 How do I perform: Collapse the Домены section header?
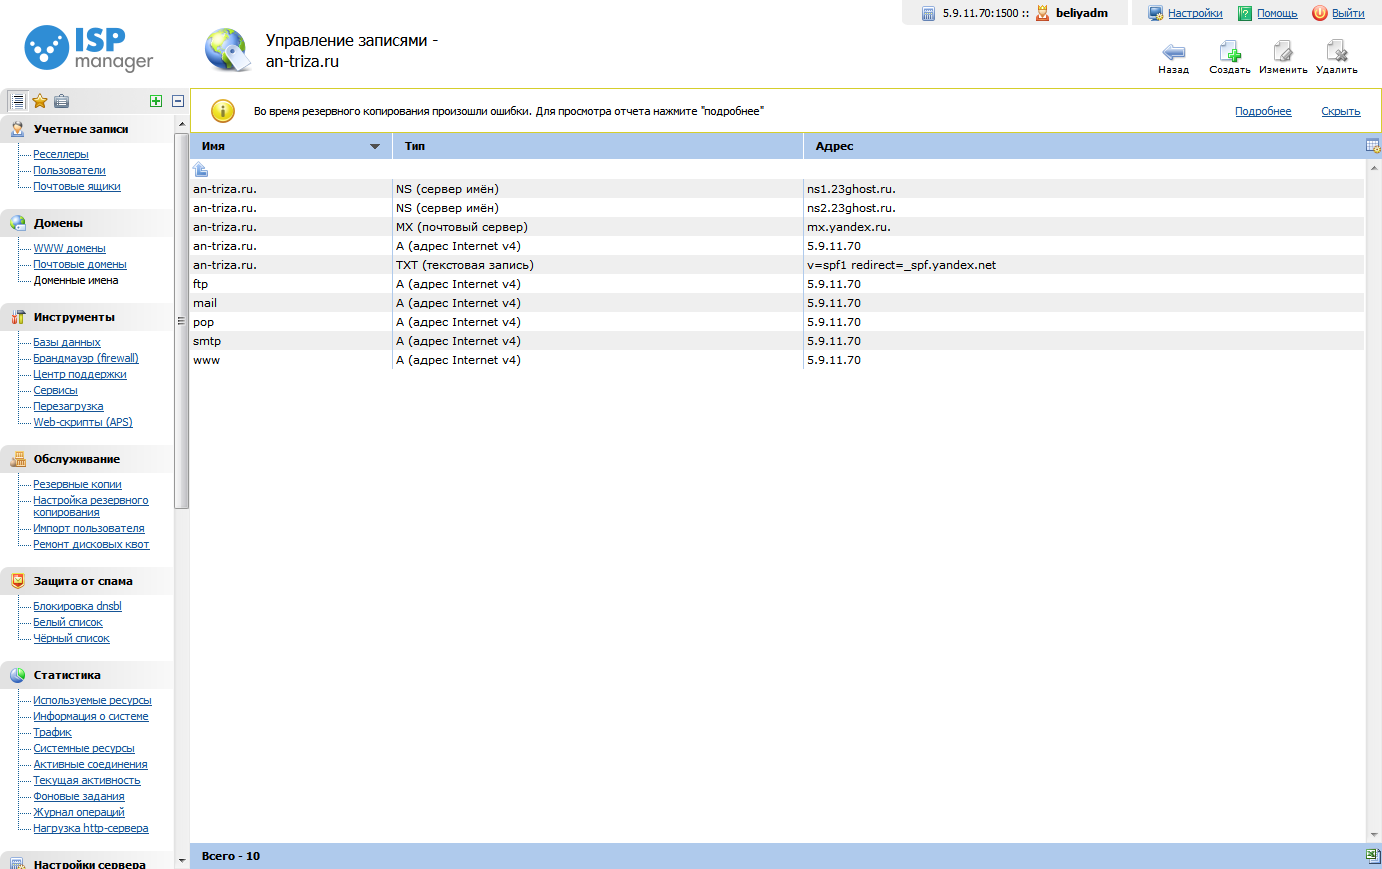87,223
